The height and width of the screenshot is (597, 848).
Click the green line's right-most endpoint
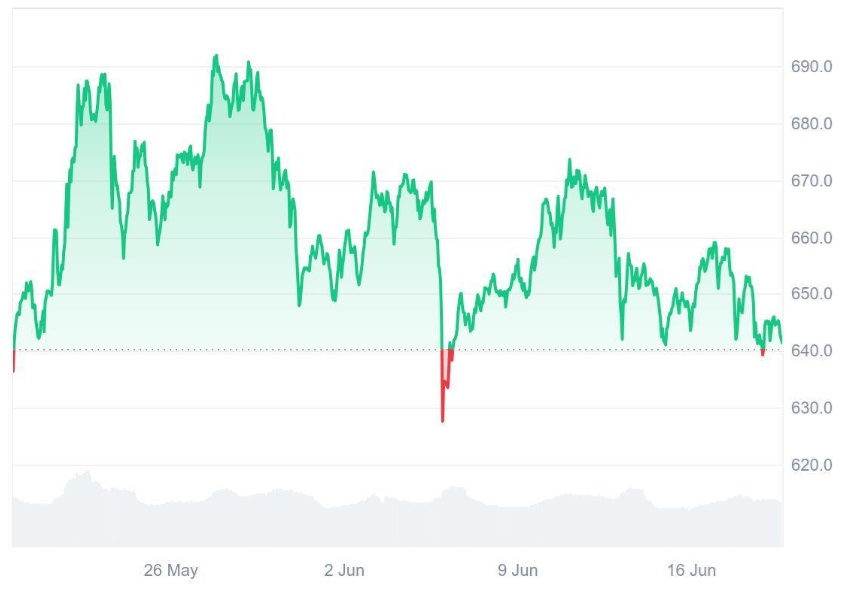click(x=781, y=342)
